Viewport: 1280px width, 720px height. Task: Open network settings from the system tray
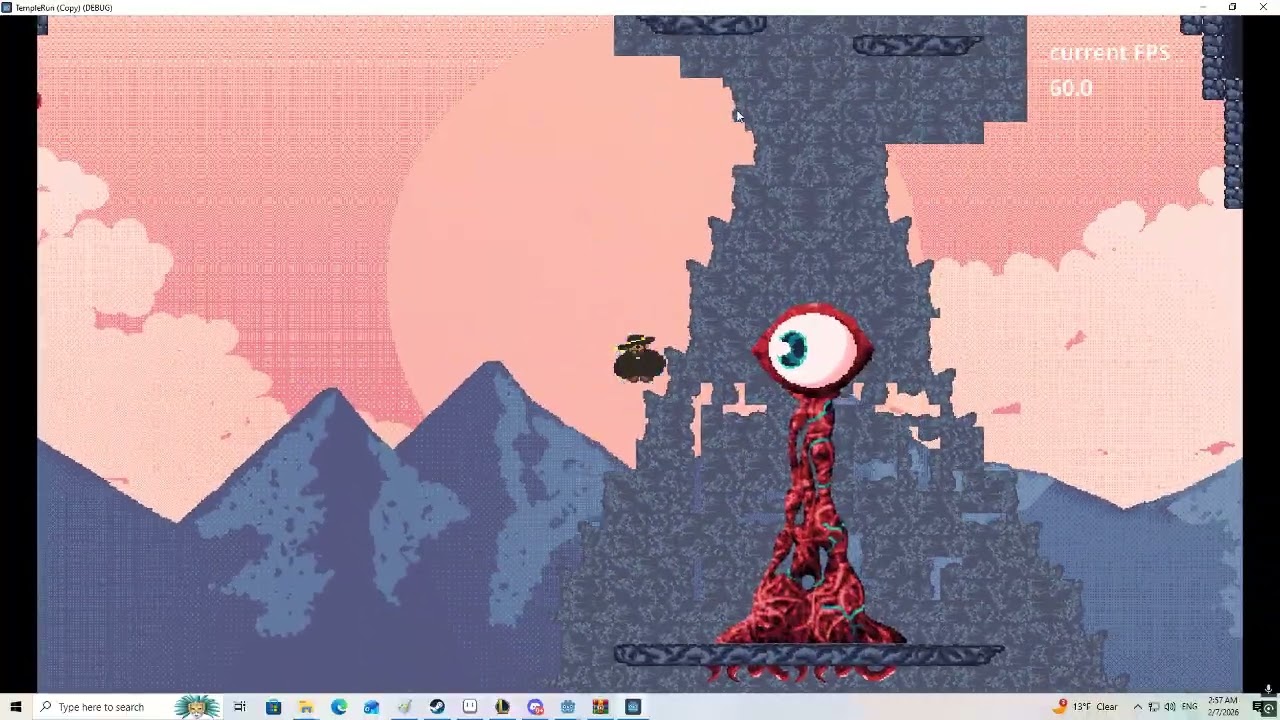1153,707
